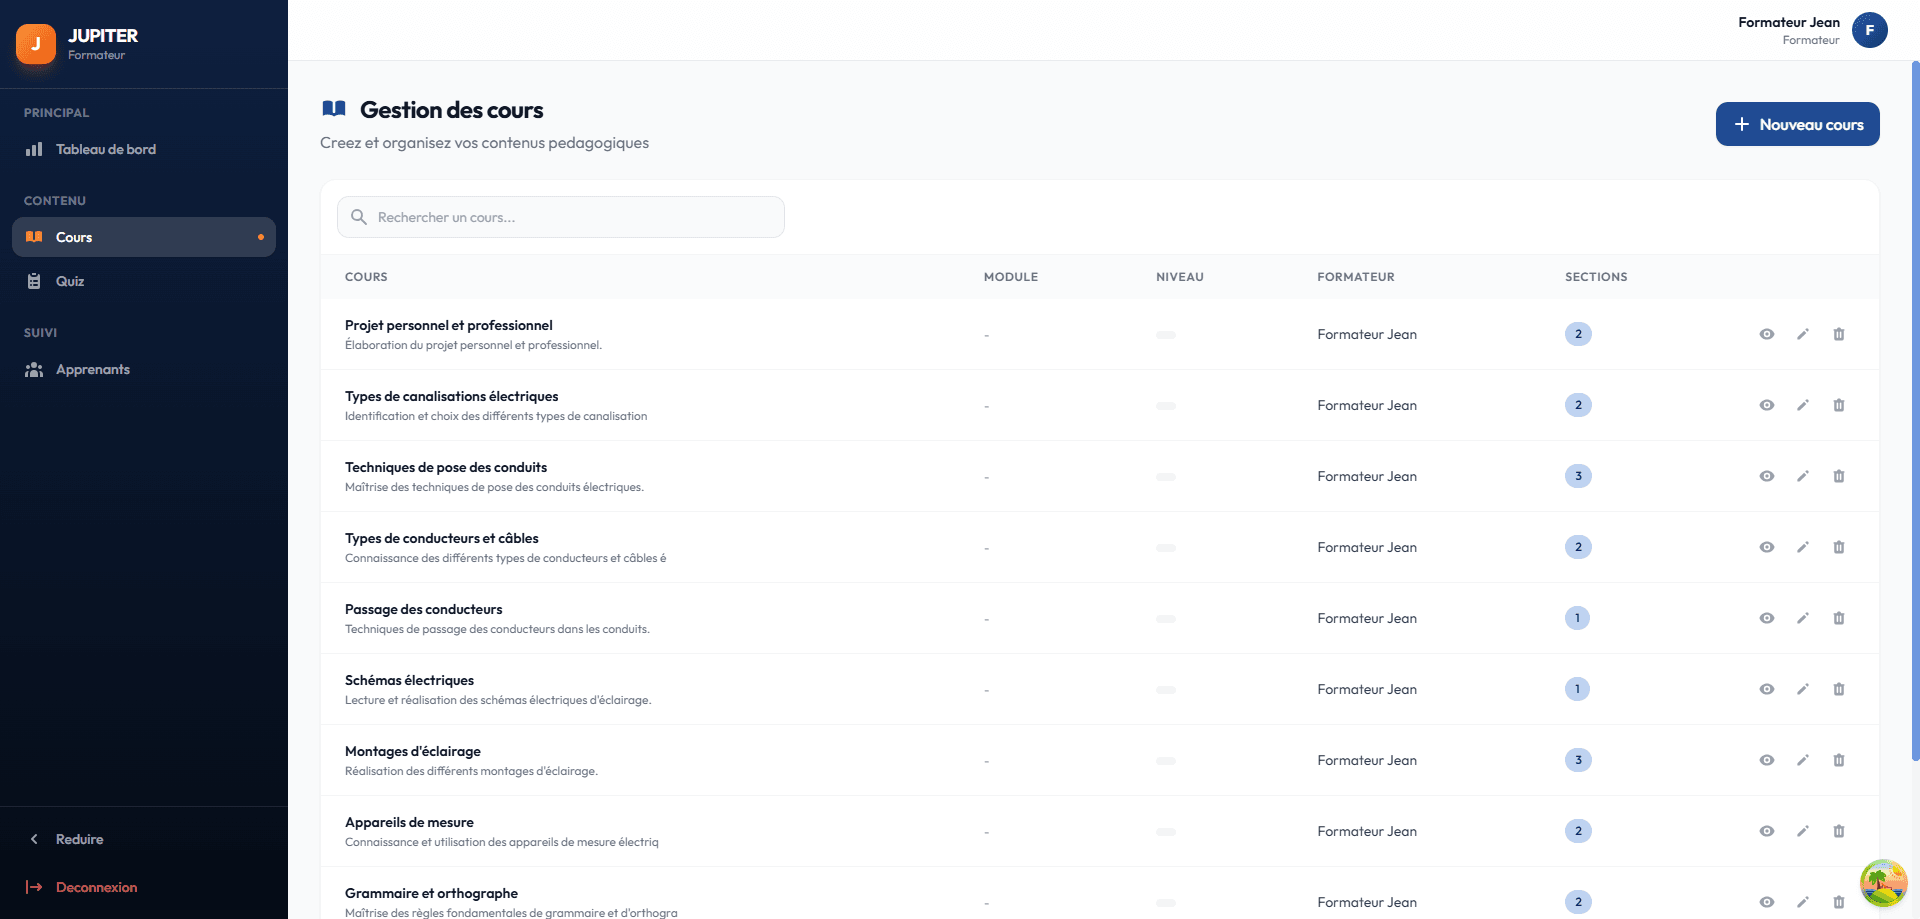The height and width of the screenshot is (919, 1920).
Task: Delete the Projet personnel et professionnel course
Action: point(1839,334)
